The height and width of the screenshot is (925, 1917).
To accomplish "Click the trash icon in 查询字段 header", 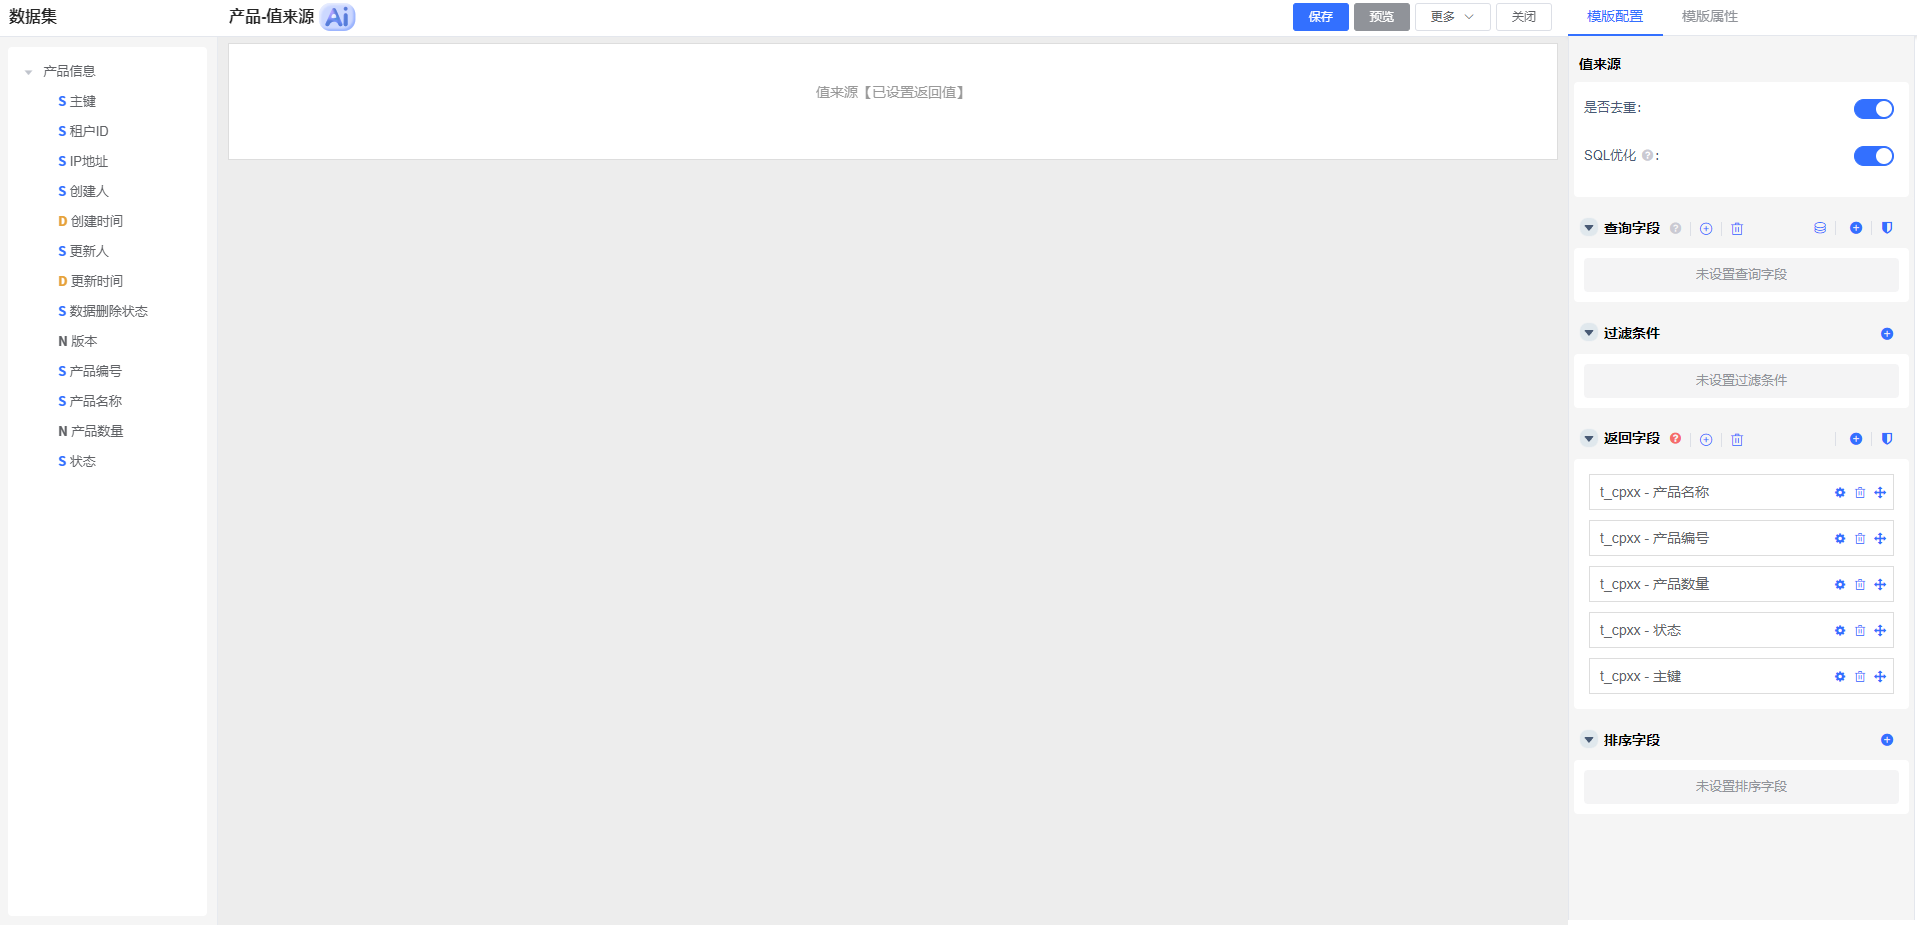I will (x=1737, y=229).
